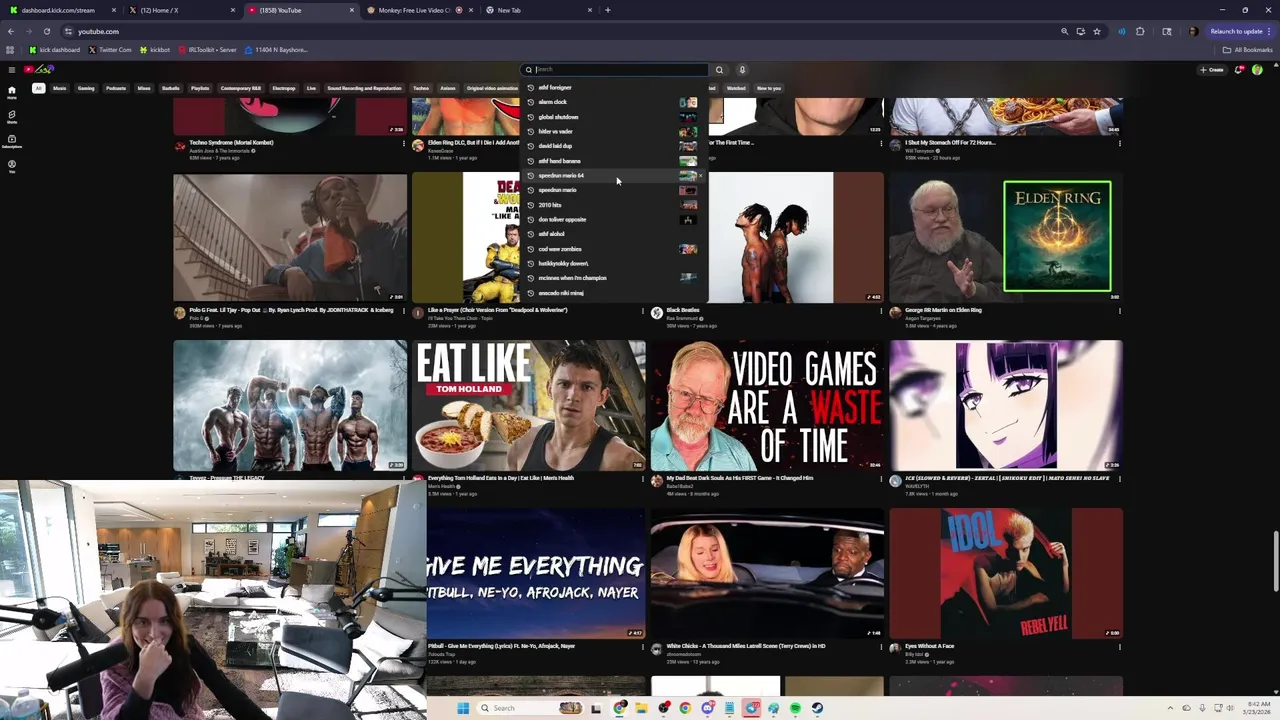The width and height of the screenshot is (1280, 720).
Task: Click the page vertical scrollbar thumb
Action: pos(1275,562)
